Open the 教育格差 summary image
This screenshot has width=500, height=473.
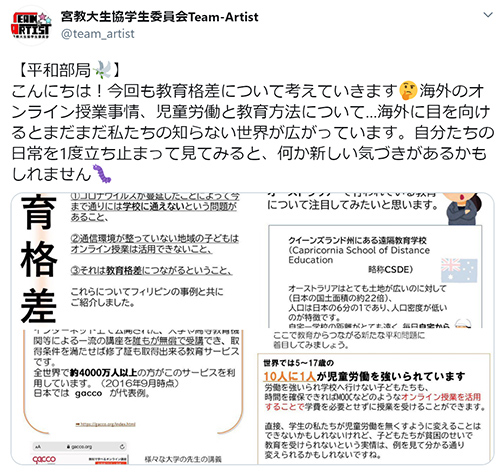coord(130,260)
